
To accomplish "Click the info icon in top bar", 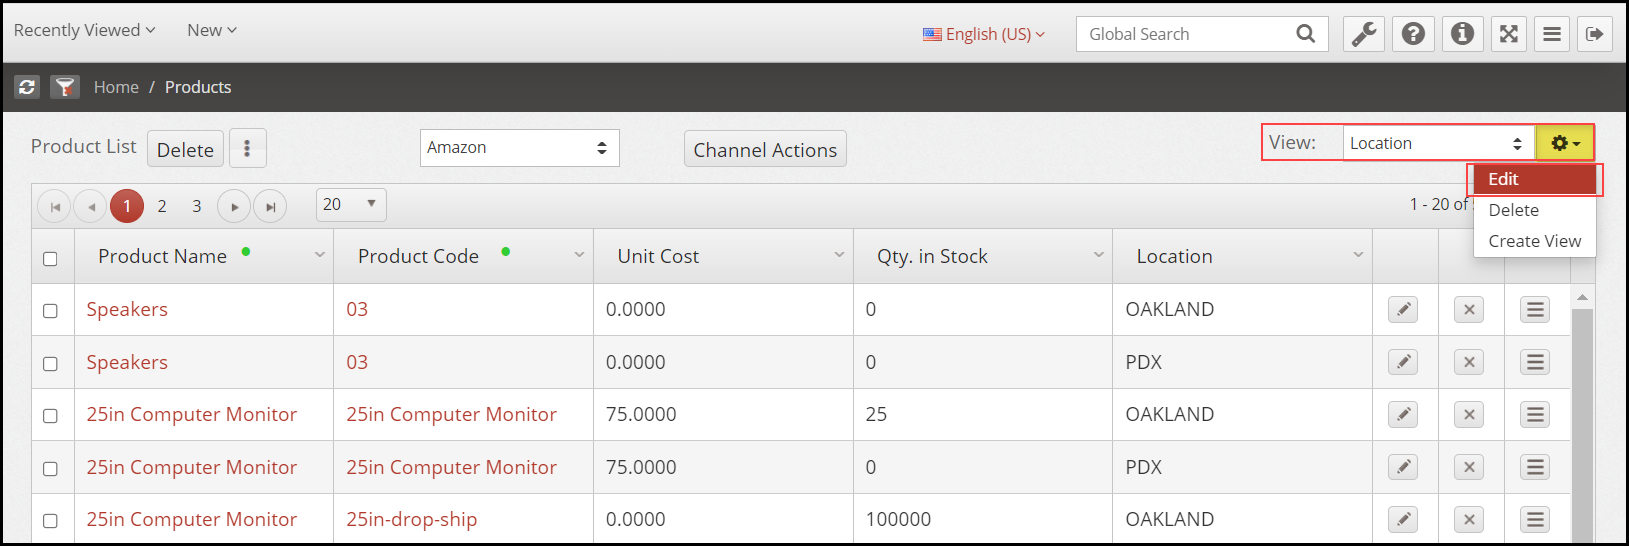I will [1462, 34].
